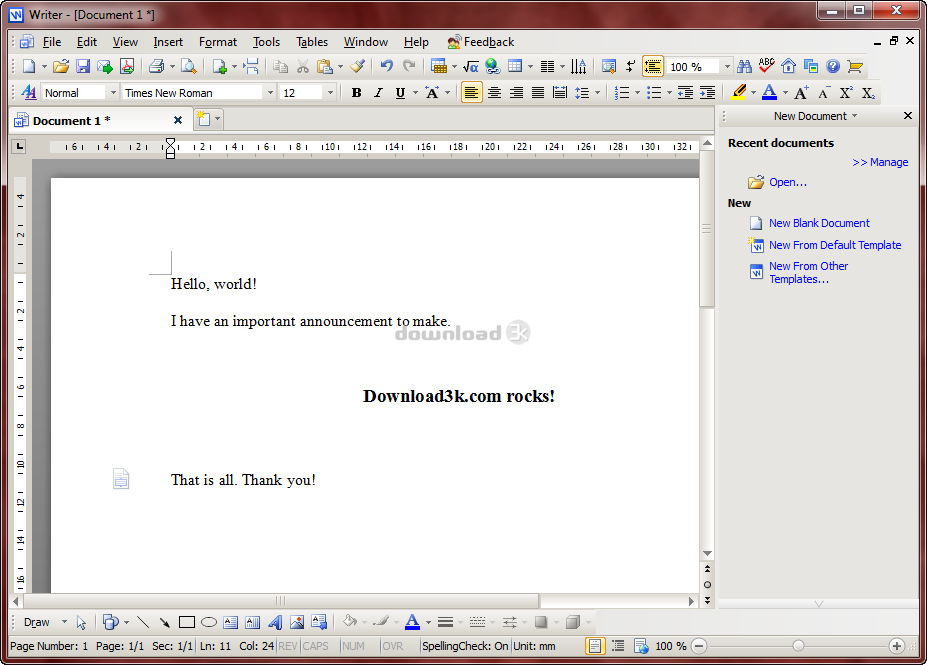927x665 pixels.
Task: Export the document as PDF
Action: (127, 66)
